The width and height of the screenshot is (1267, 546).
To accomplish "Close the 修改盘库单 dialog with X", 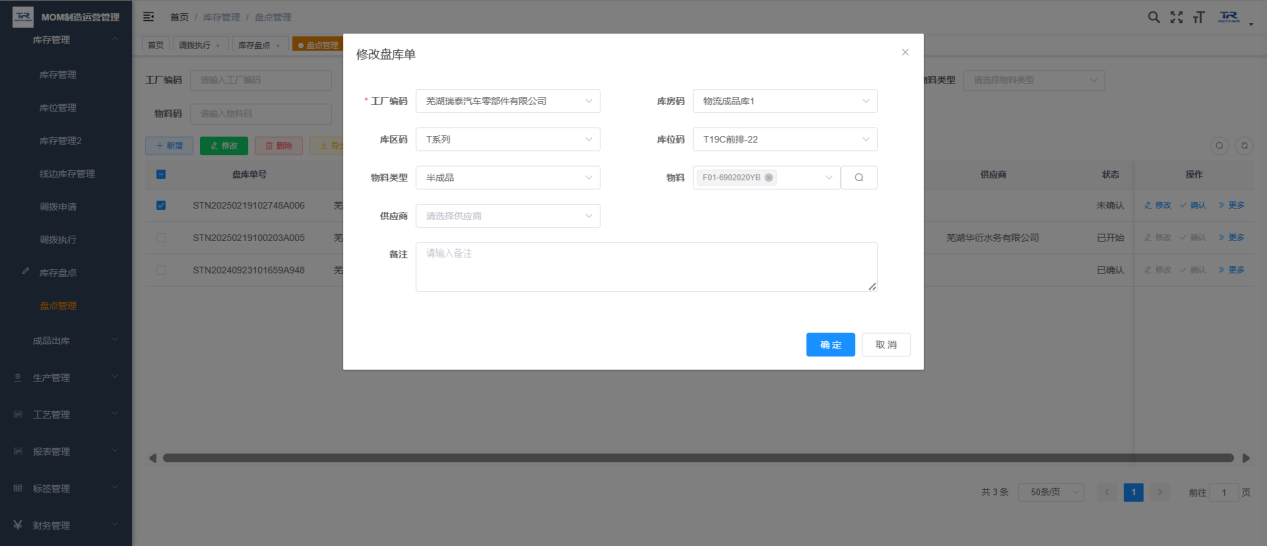I will pos(905,52).
